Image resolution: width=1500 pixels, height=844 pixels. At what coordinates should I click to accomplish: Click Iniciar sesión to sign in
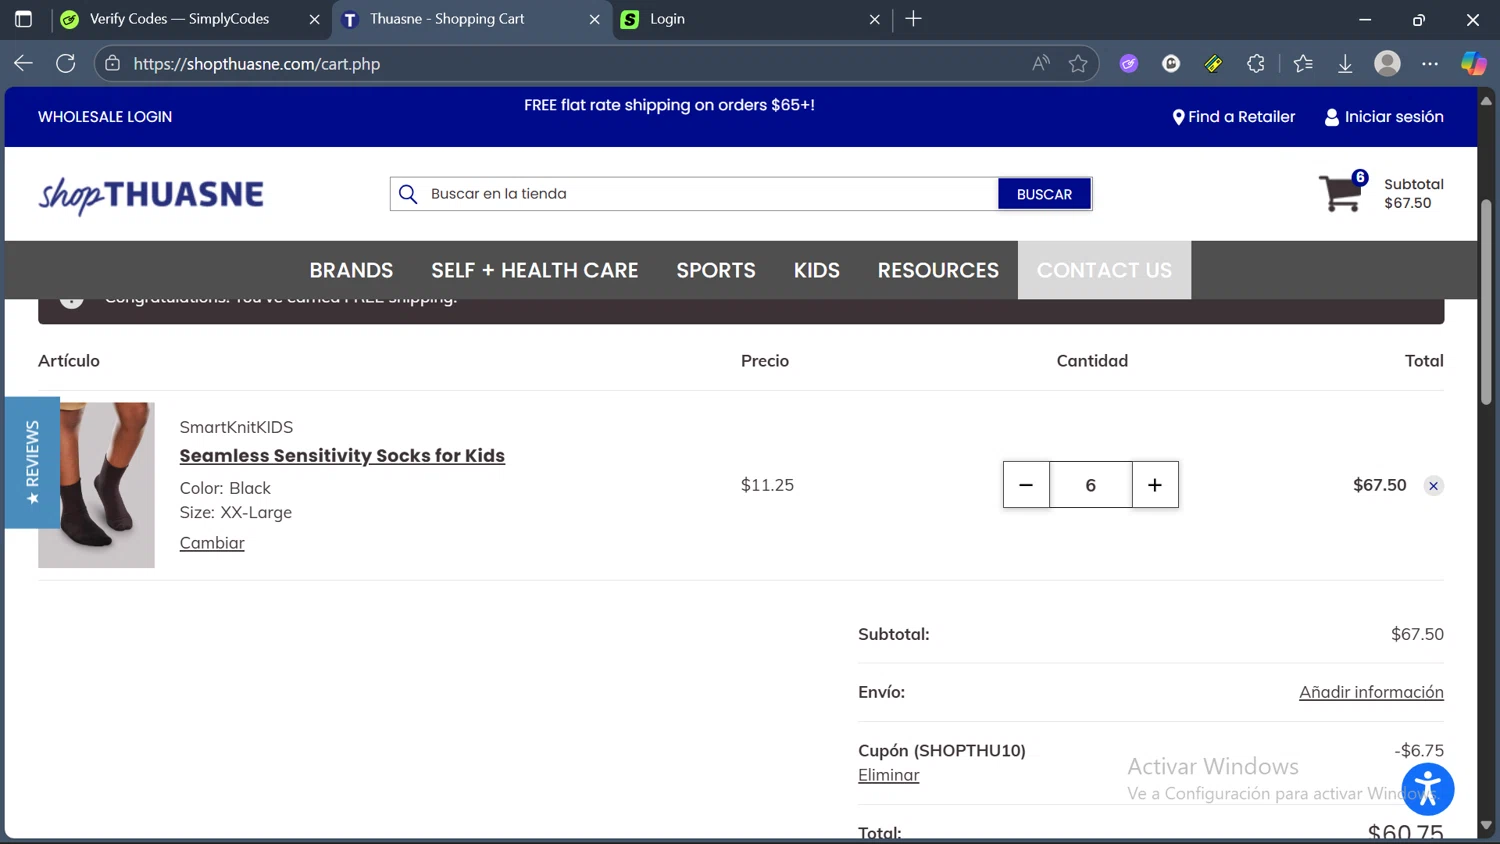1384,117
